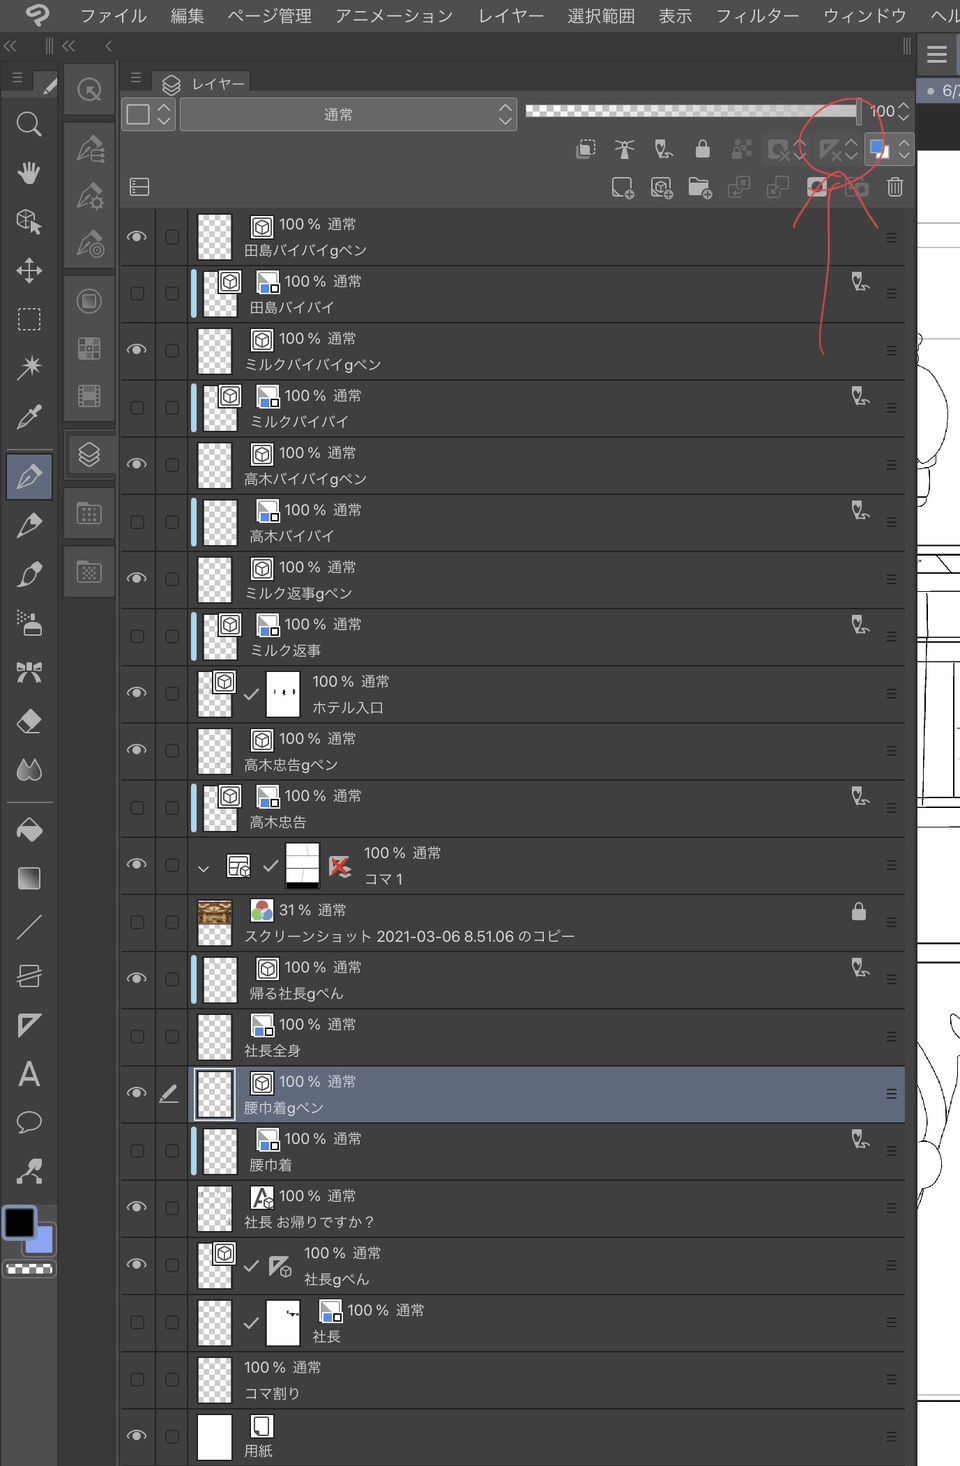The width and height of the screenshot is (960, 1466).
Task: Hide the ホテル入口 layer
Action: point(137,693)
